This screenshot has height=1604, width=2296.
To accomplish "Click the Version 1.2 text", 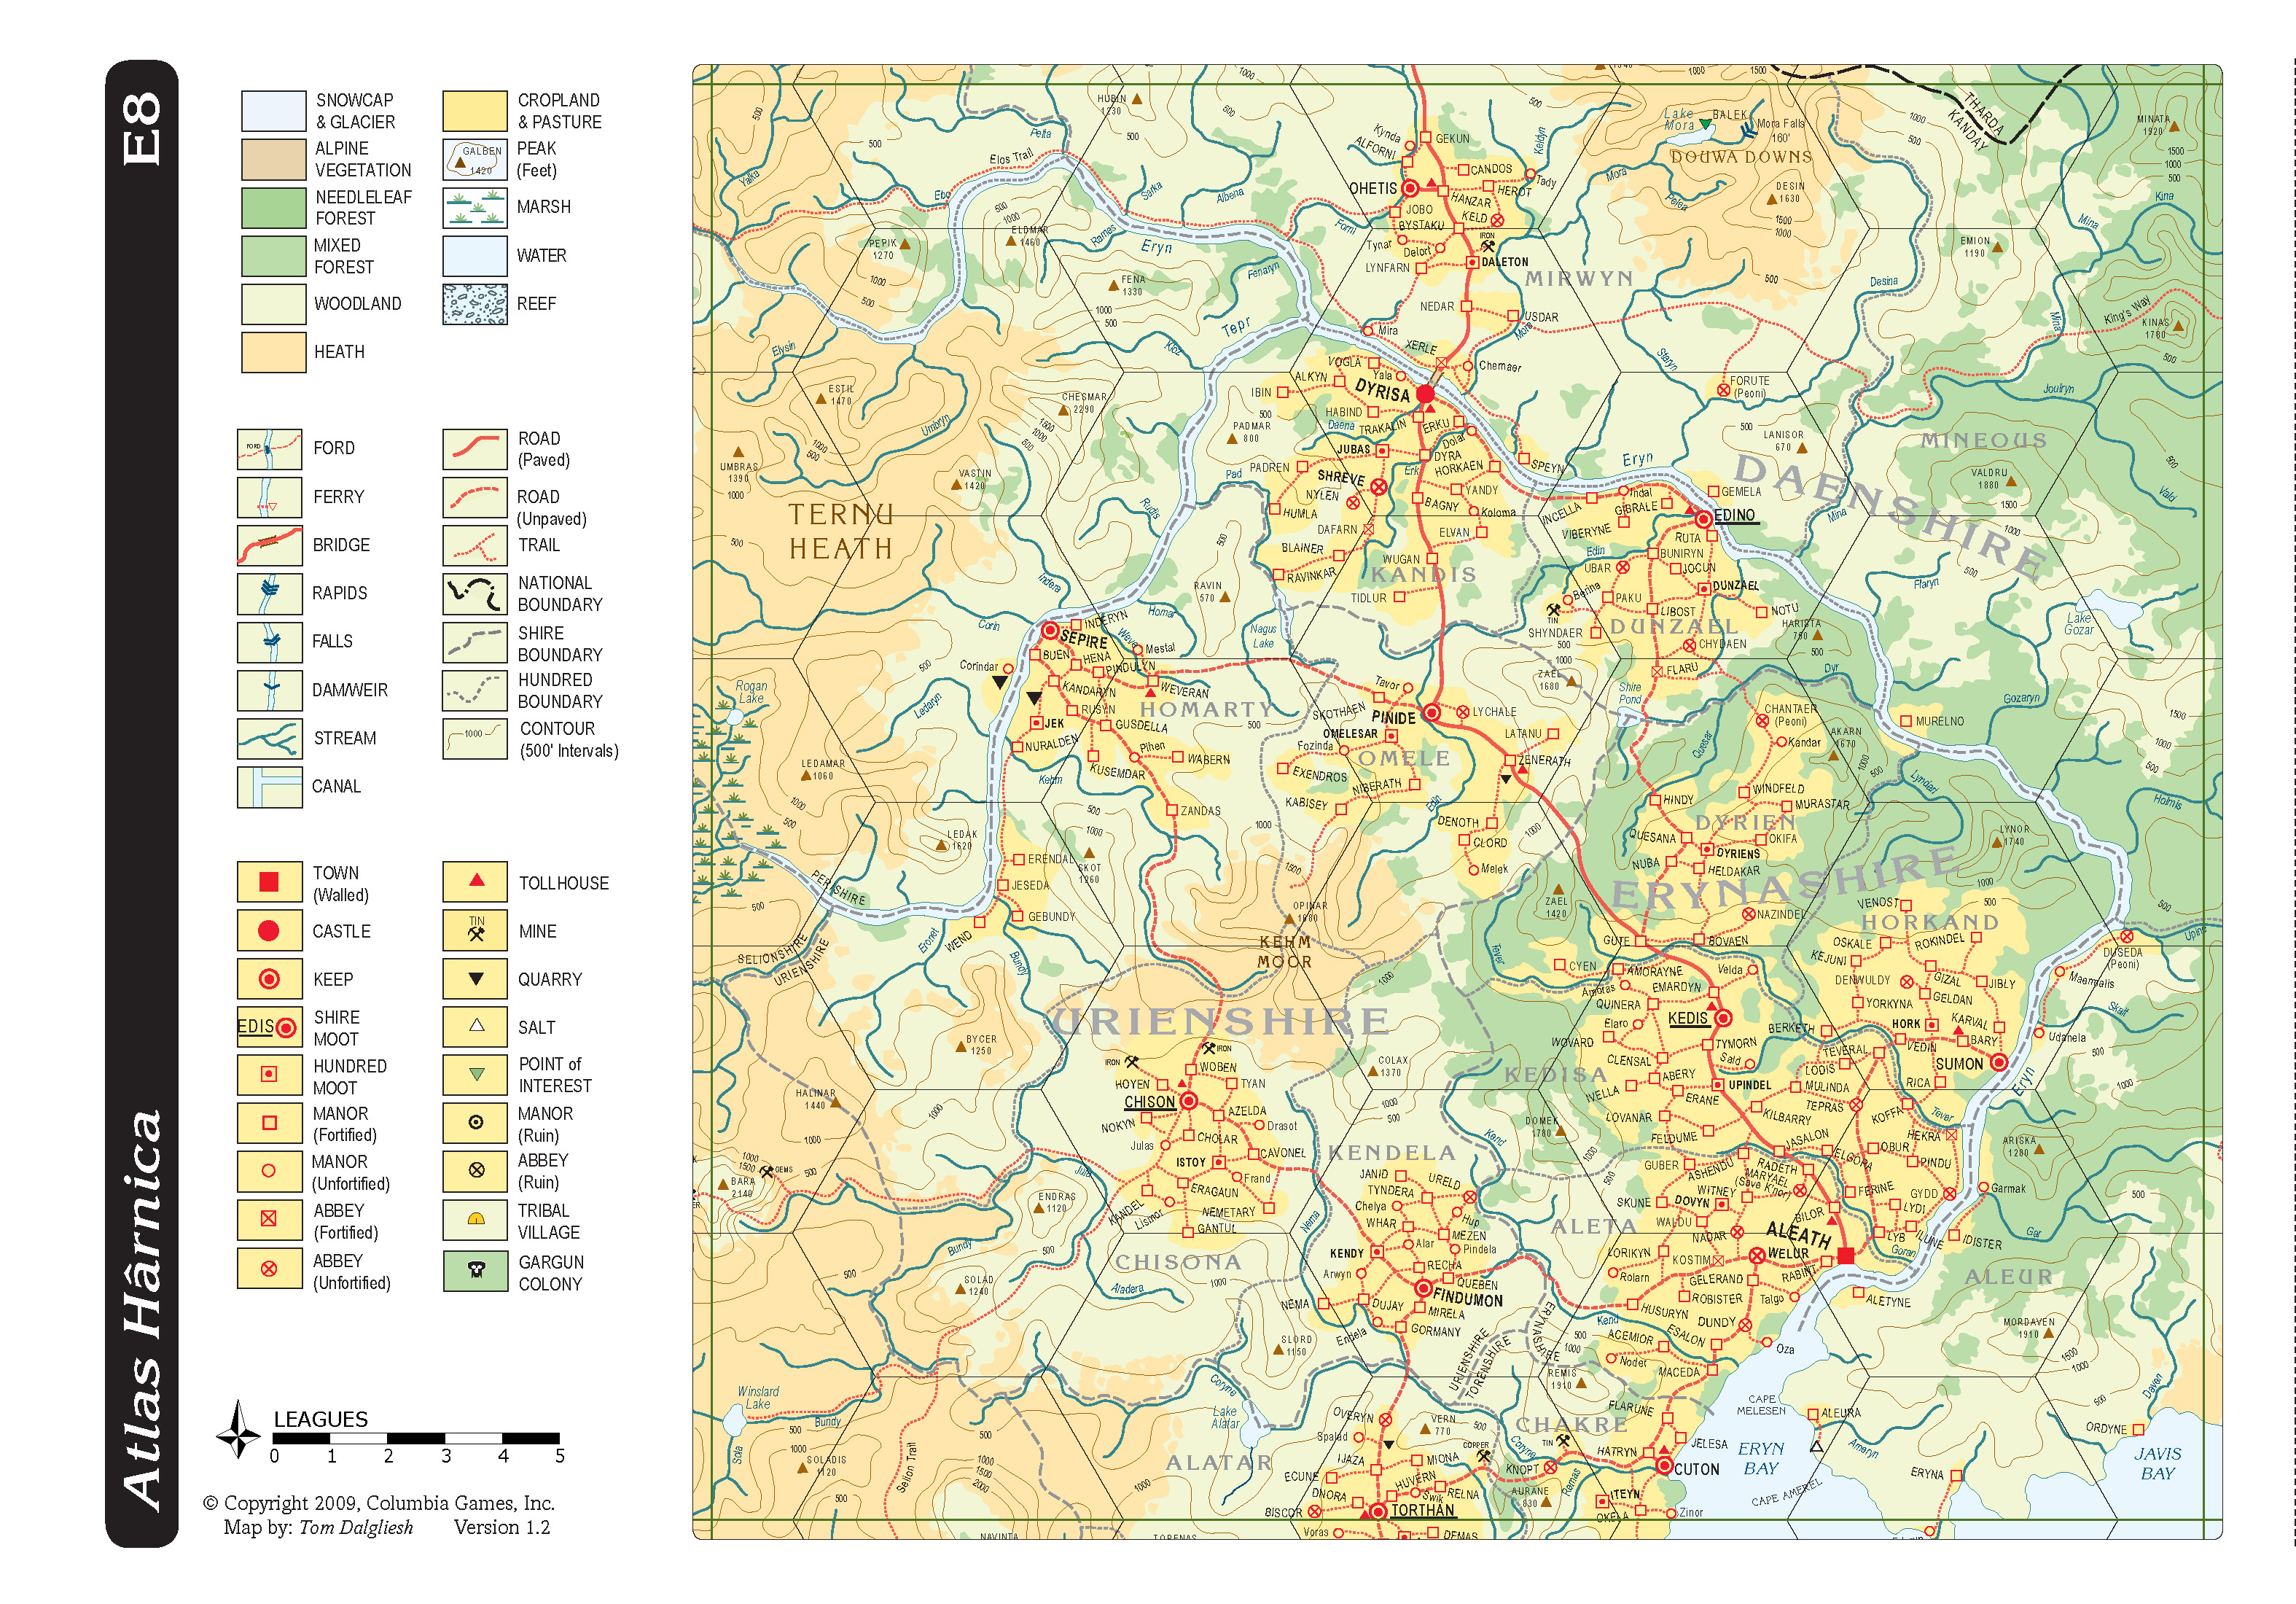I will [x=502, y=1527].
